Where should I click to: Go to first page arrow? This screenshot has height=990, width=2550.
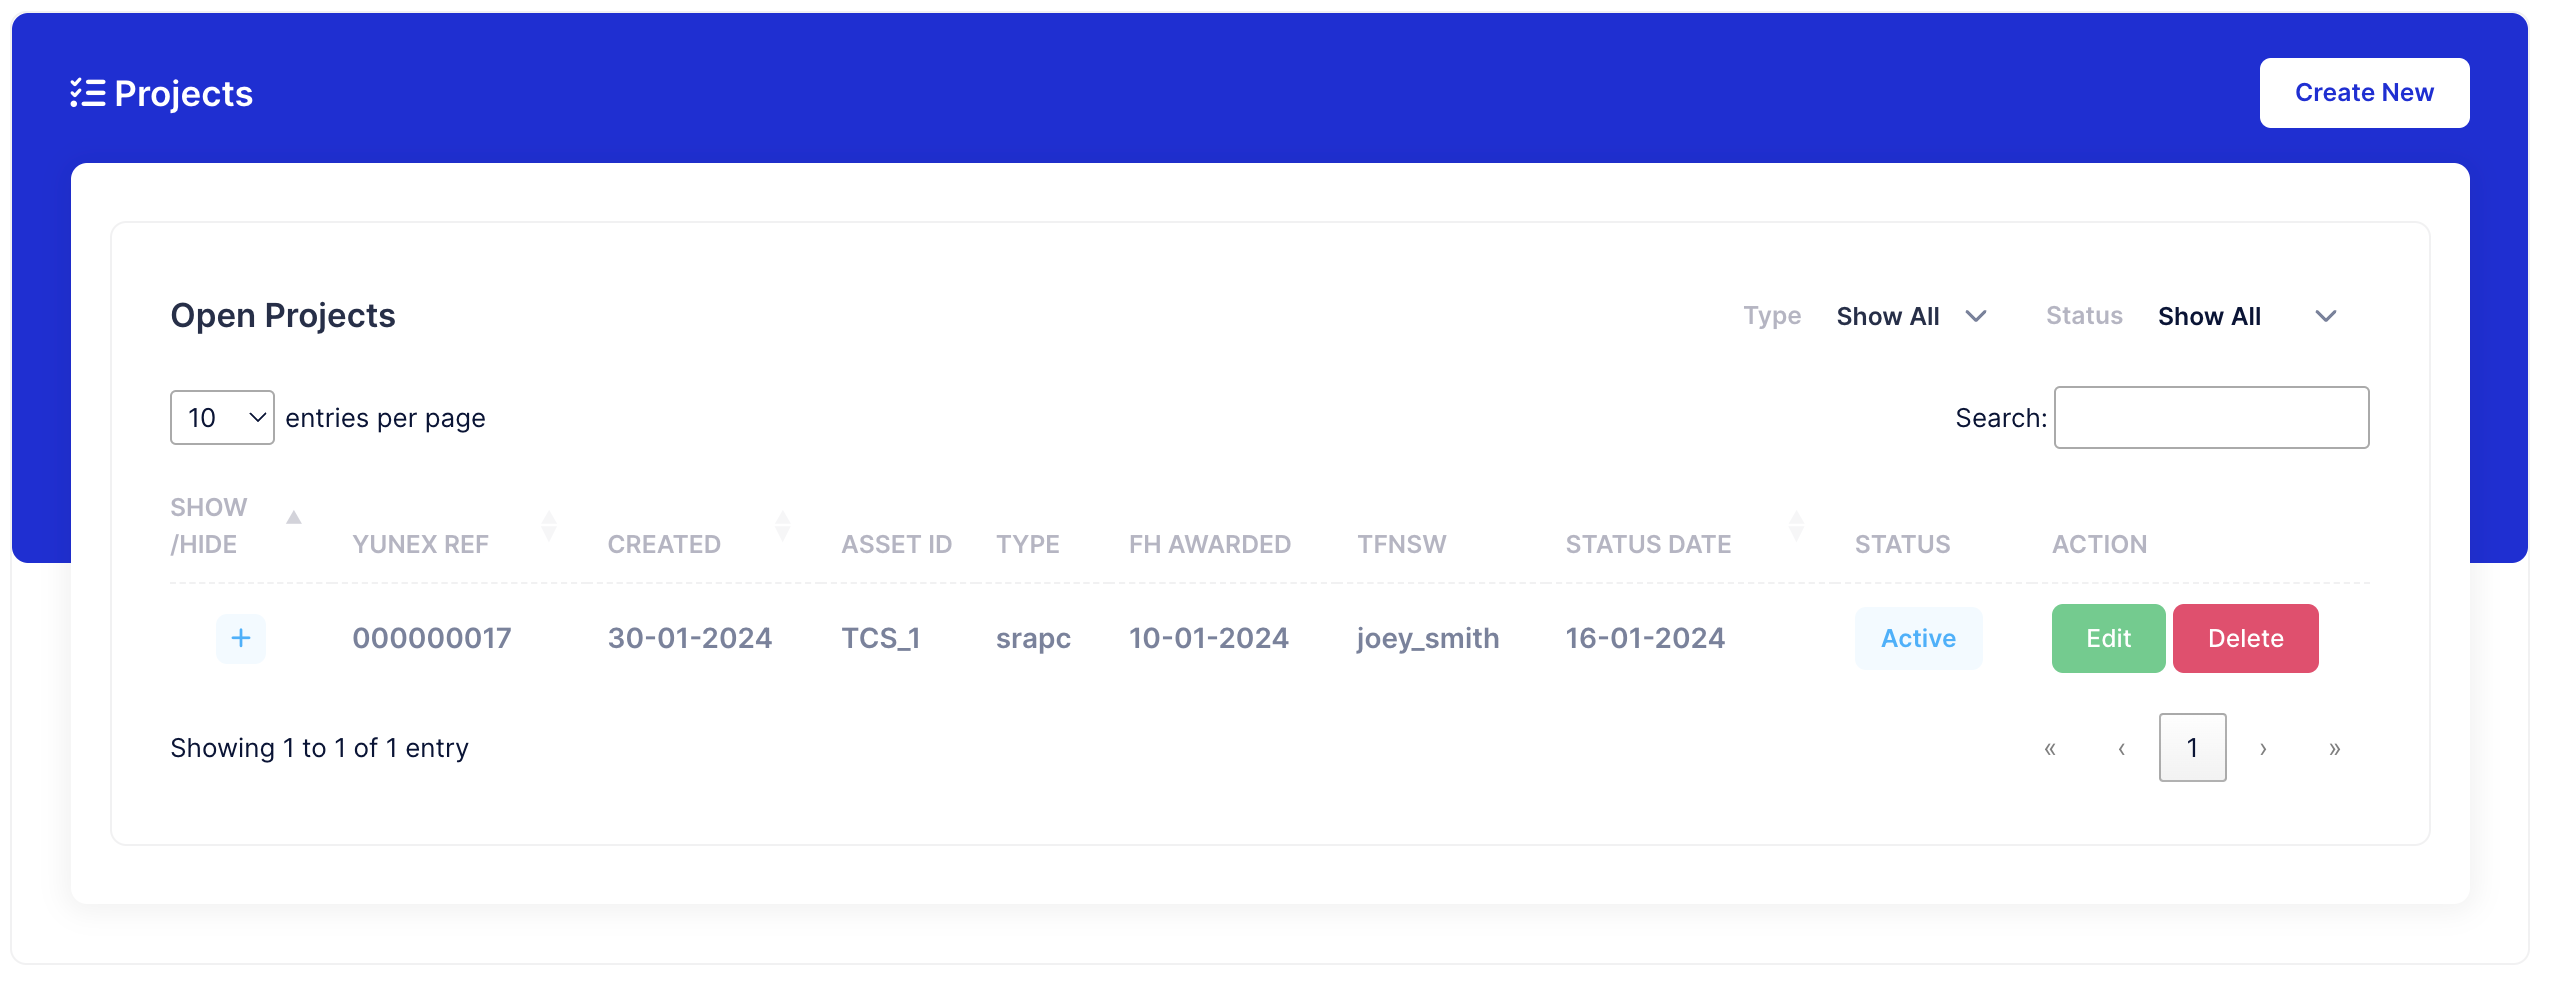2050,748
